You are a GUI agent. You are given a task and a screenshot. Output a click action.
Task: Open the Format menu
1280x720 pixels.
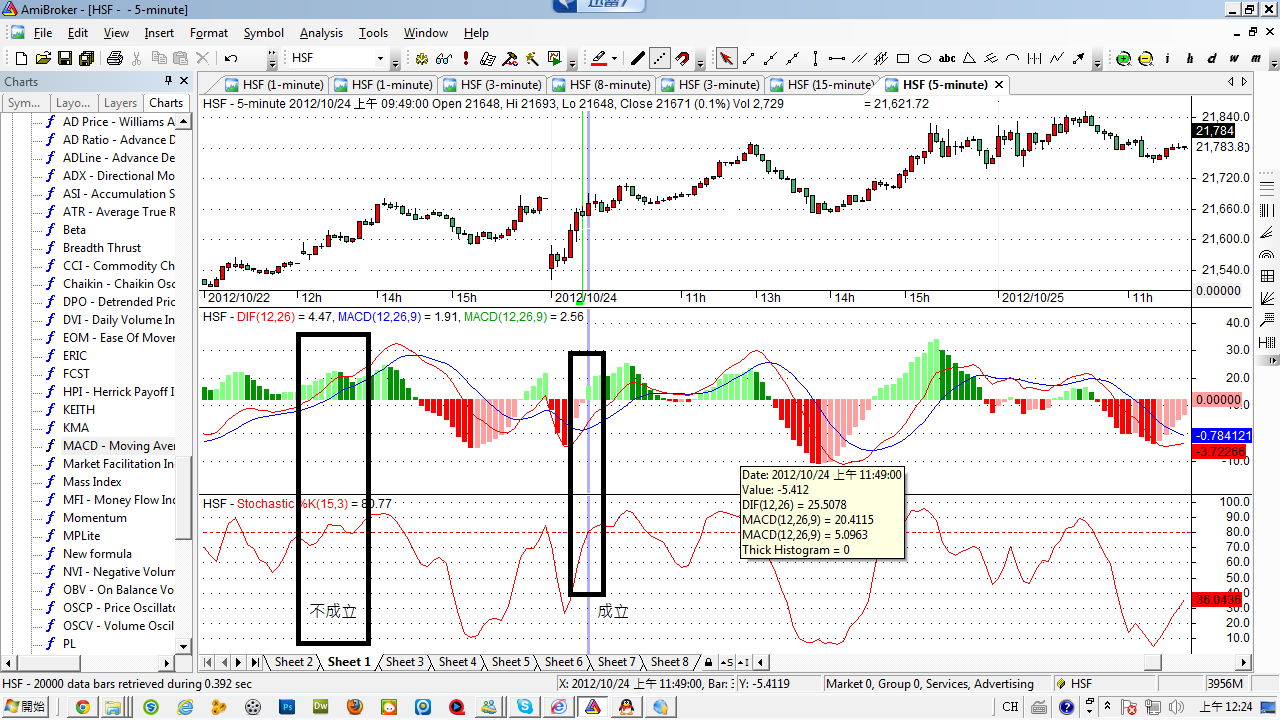point(209,33)
